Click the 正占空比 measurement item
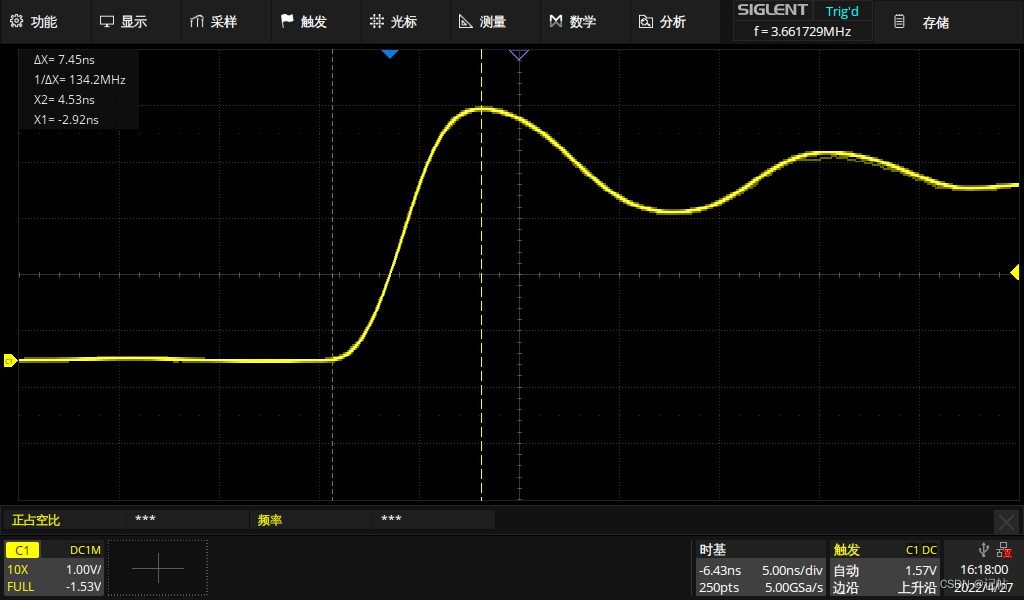Screen dimensions: 1024x600 click(x=36, y=520)
